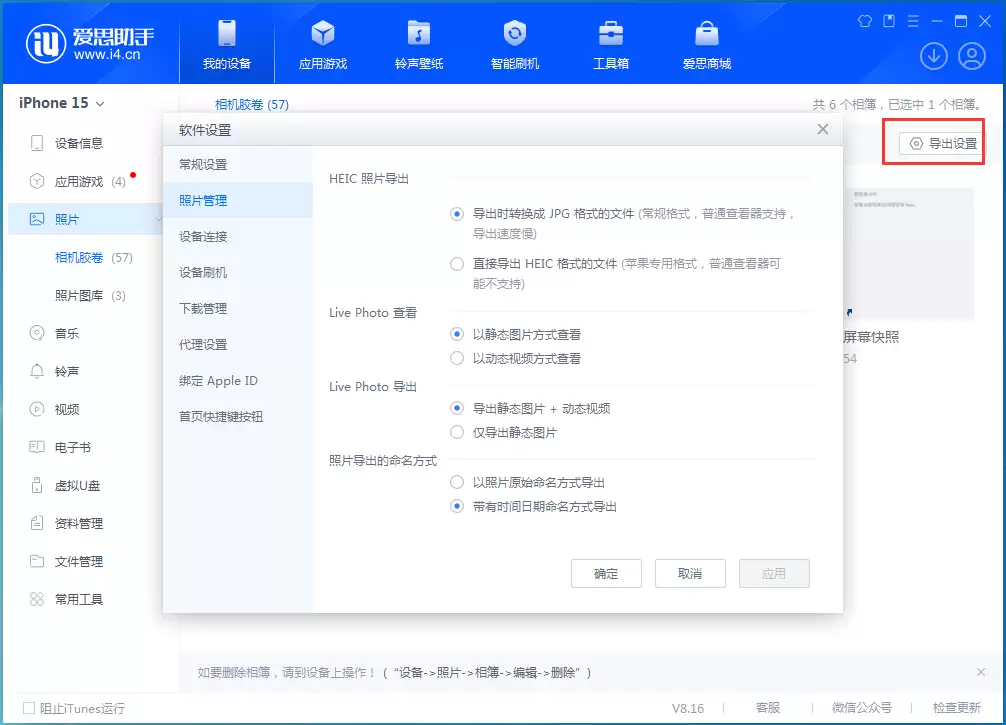Screen dimensions: 1006x725
Task: Open the 屏幕快照 album thumbnail
Action: coord(909,254)
